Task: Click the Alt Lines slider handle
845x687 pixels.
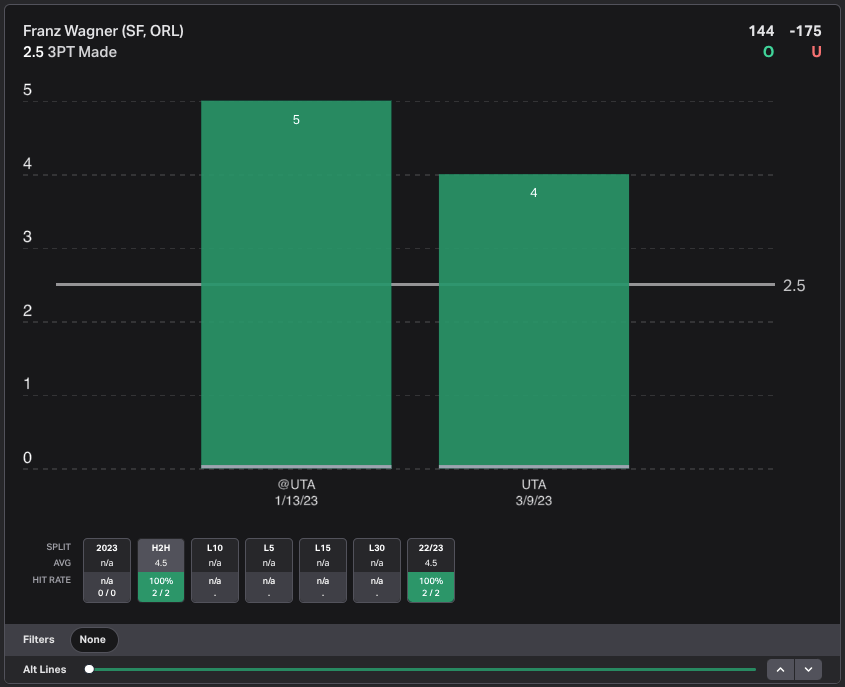Action: tap(89, 669)
